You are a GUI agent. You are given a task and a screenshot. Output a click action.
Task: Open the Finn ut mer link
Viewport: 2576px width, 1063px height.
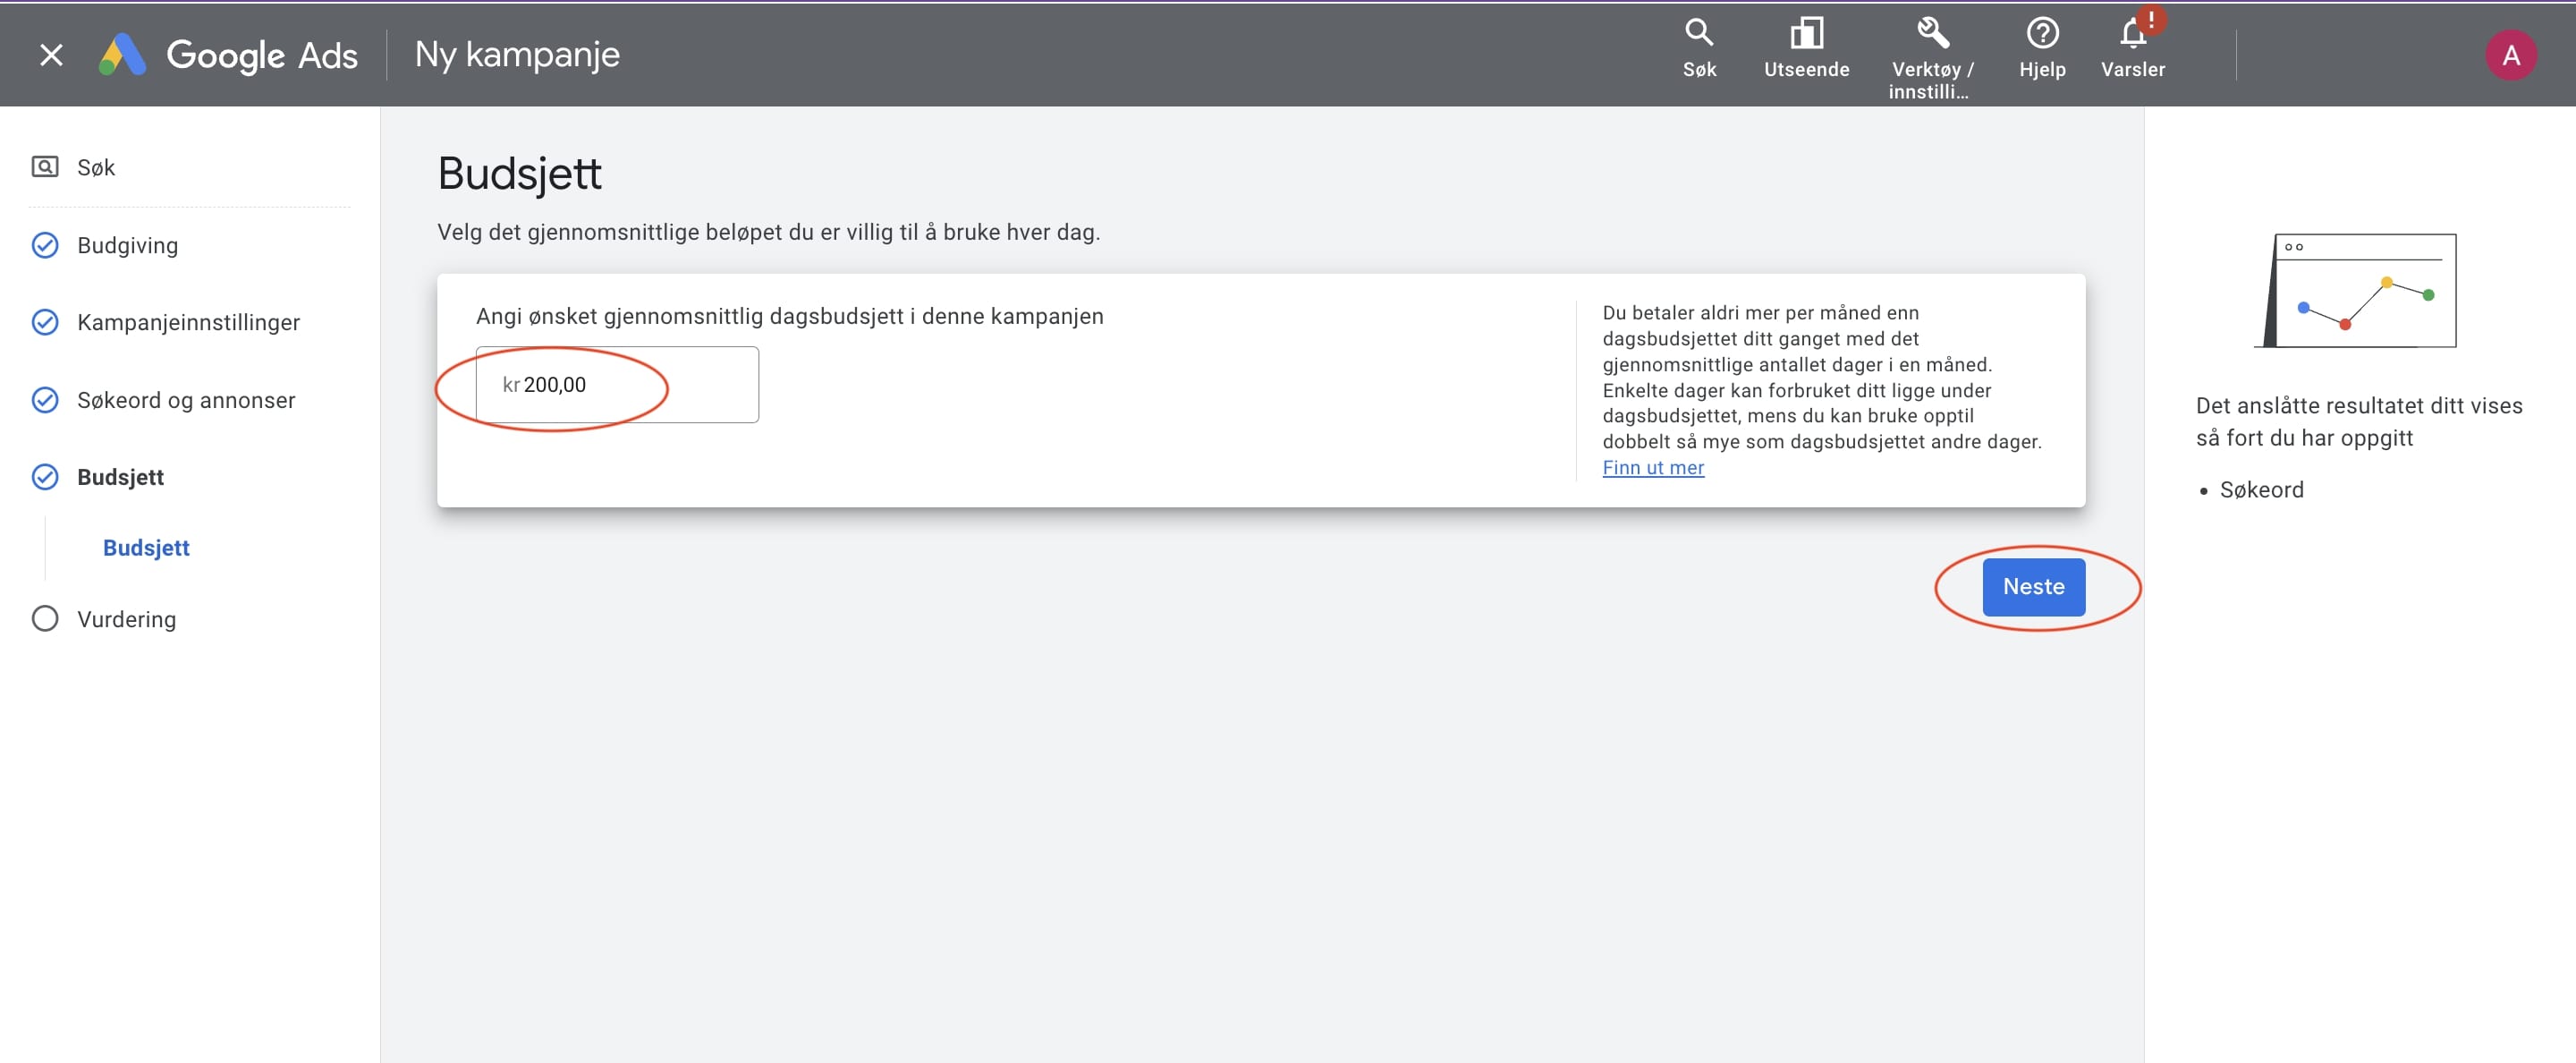click(1652, 468)
